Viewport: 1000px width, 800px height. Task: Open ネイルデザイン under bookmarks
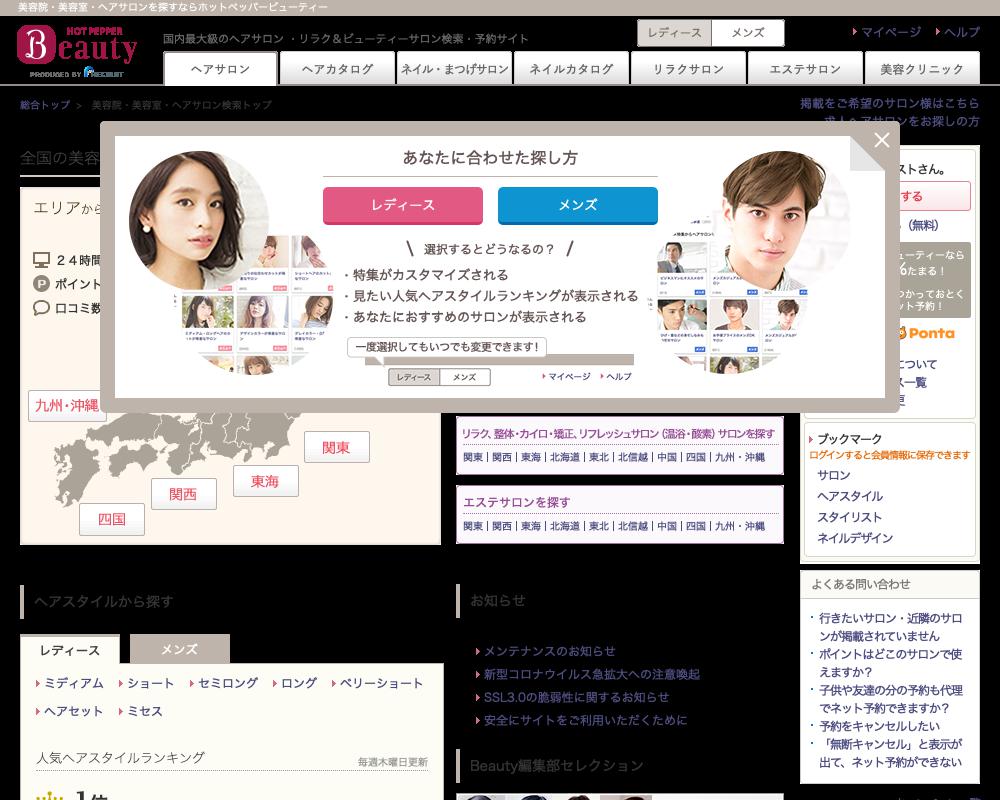[x=854, y=538]
